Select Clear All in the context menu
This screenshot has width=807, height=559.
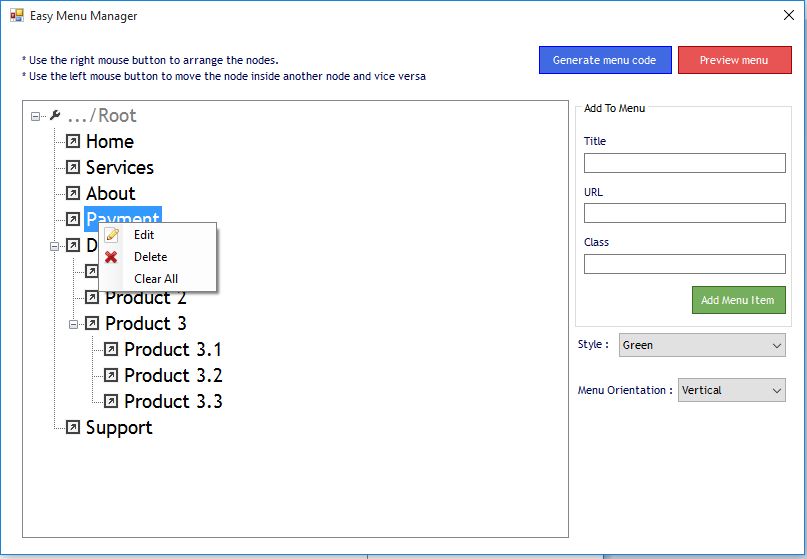pos(156,279)
